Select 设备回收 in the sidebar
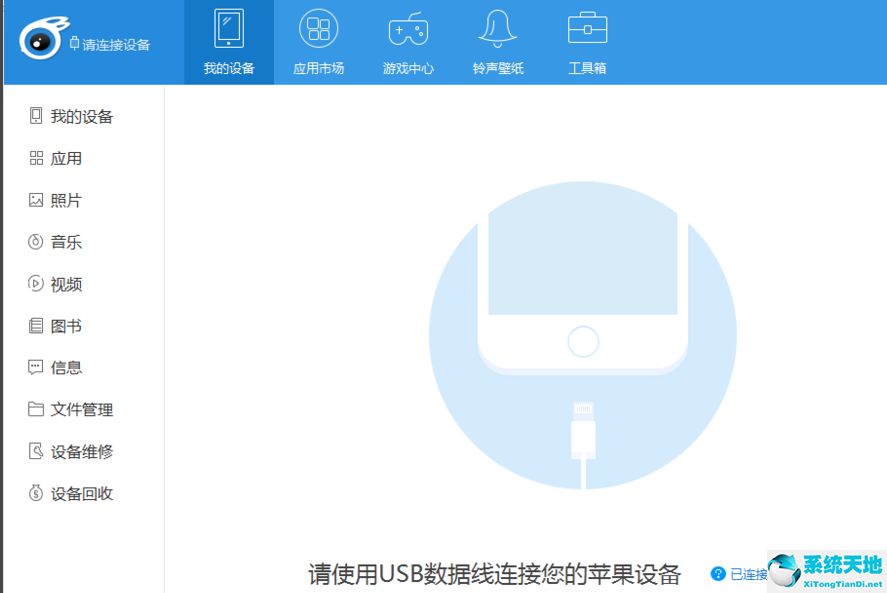Viewport: 887px width, 593px height. pos(81,494)
